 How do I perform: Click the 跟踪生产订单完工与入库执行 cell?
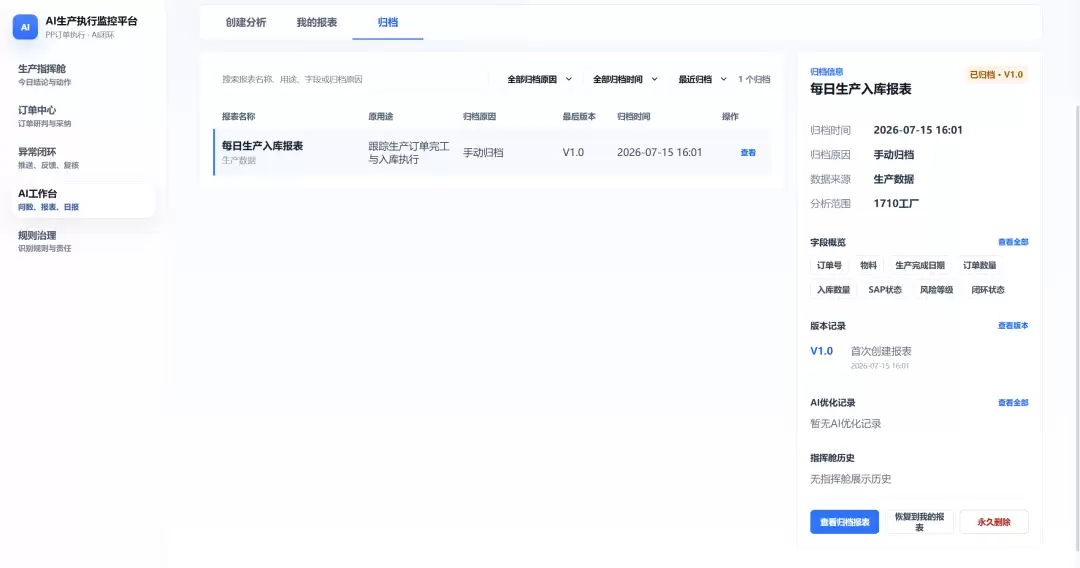tap(409, 153)
